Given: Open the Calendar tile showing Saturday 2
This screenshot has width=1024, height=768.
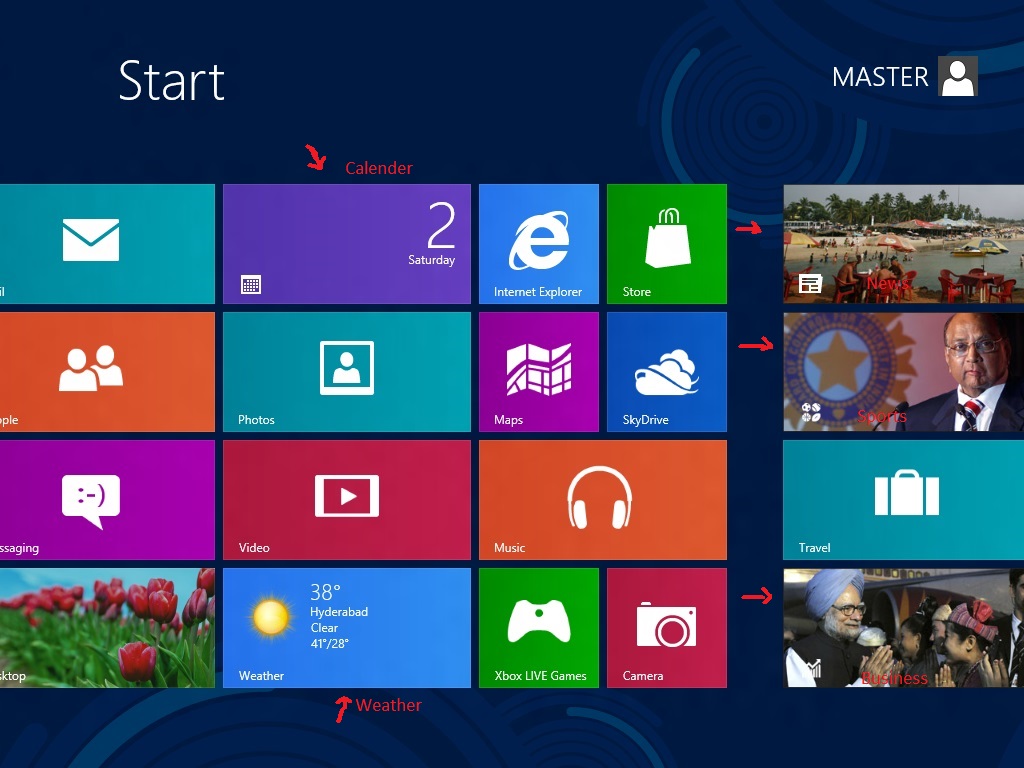Looking at the screenshot, I should click(x=347, y=244).
